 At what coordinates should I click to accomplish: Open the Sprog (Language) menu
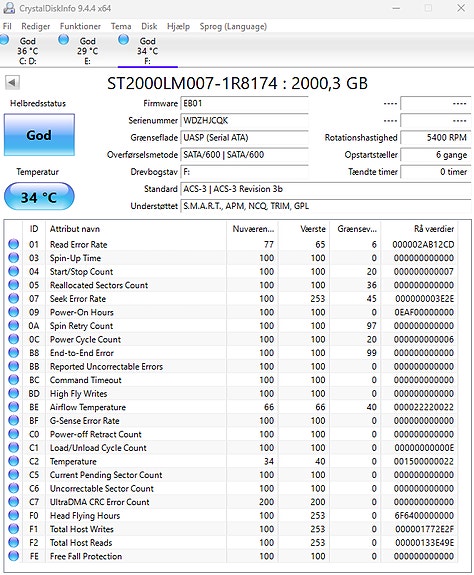tap(233, 26)
